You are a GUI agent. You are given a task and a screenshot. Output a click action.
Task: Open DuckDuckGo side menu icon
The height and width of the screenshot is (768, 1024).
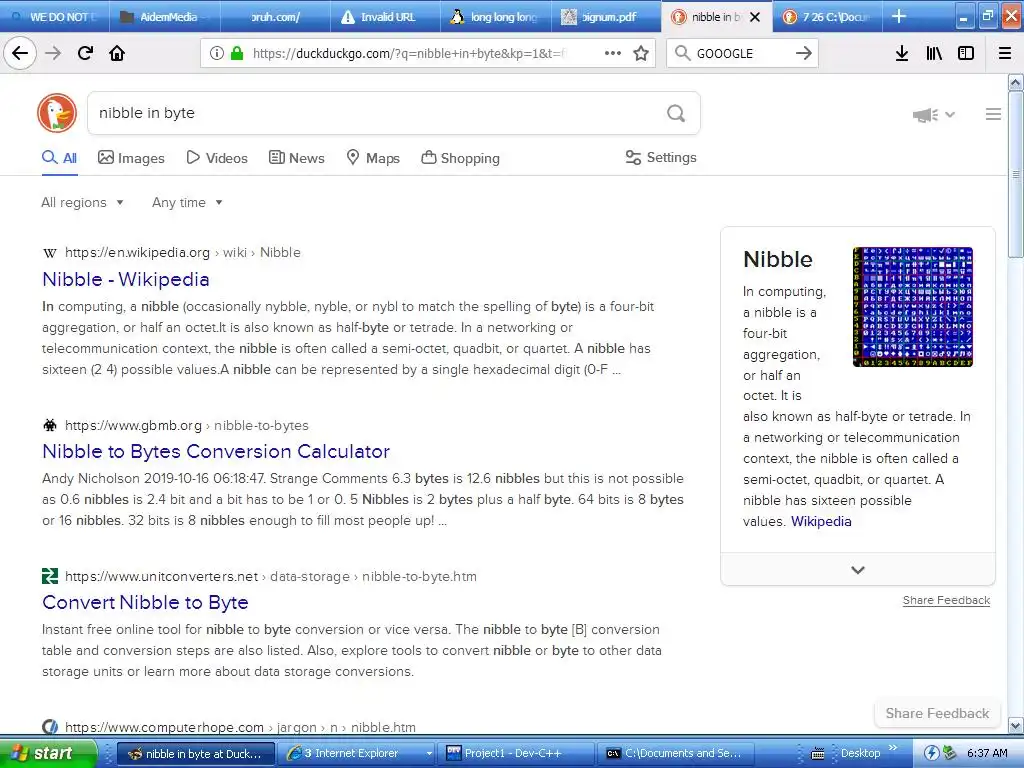tap(993, 114)
